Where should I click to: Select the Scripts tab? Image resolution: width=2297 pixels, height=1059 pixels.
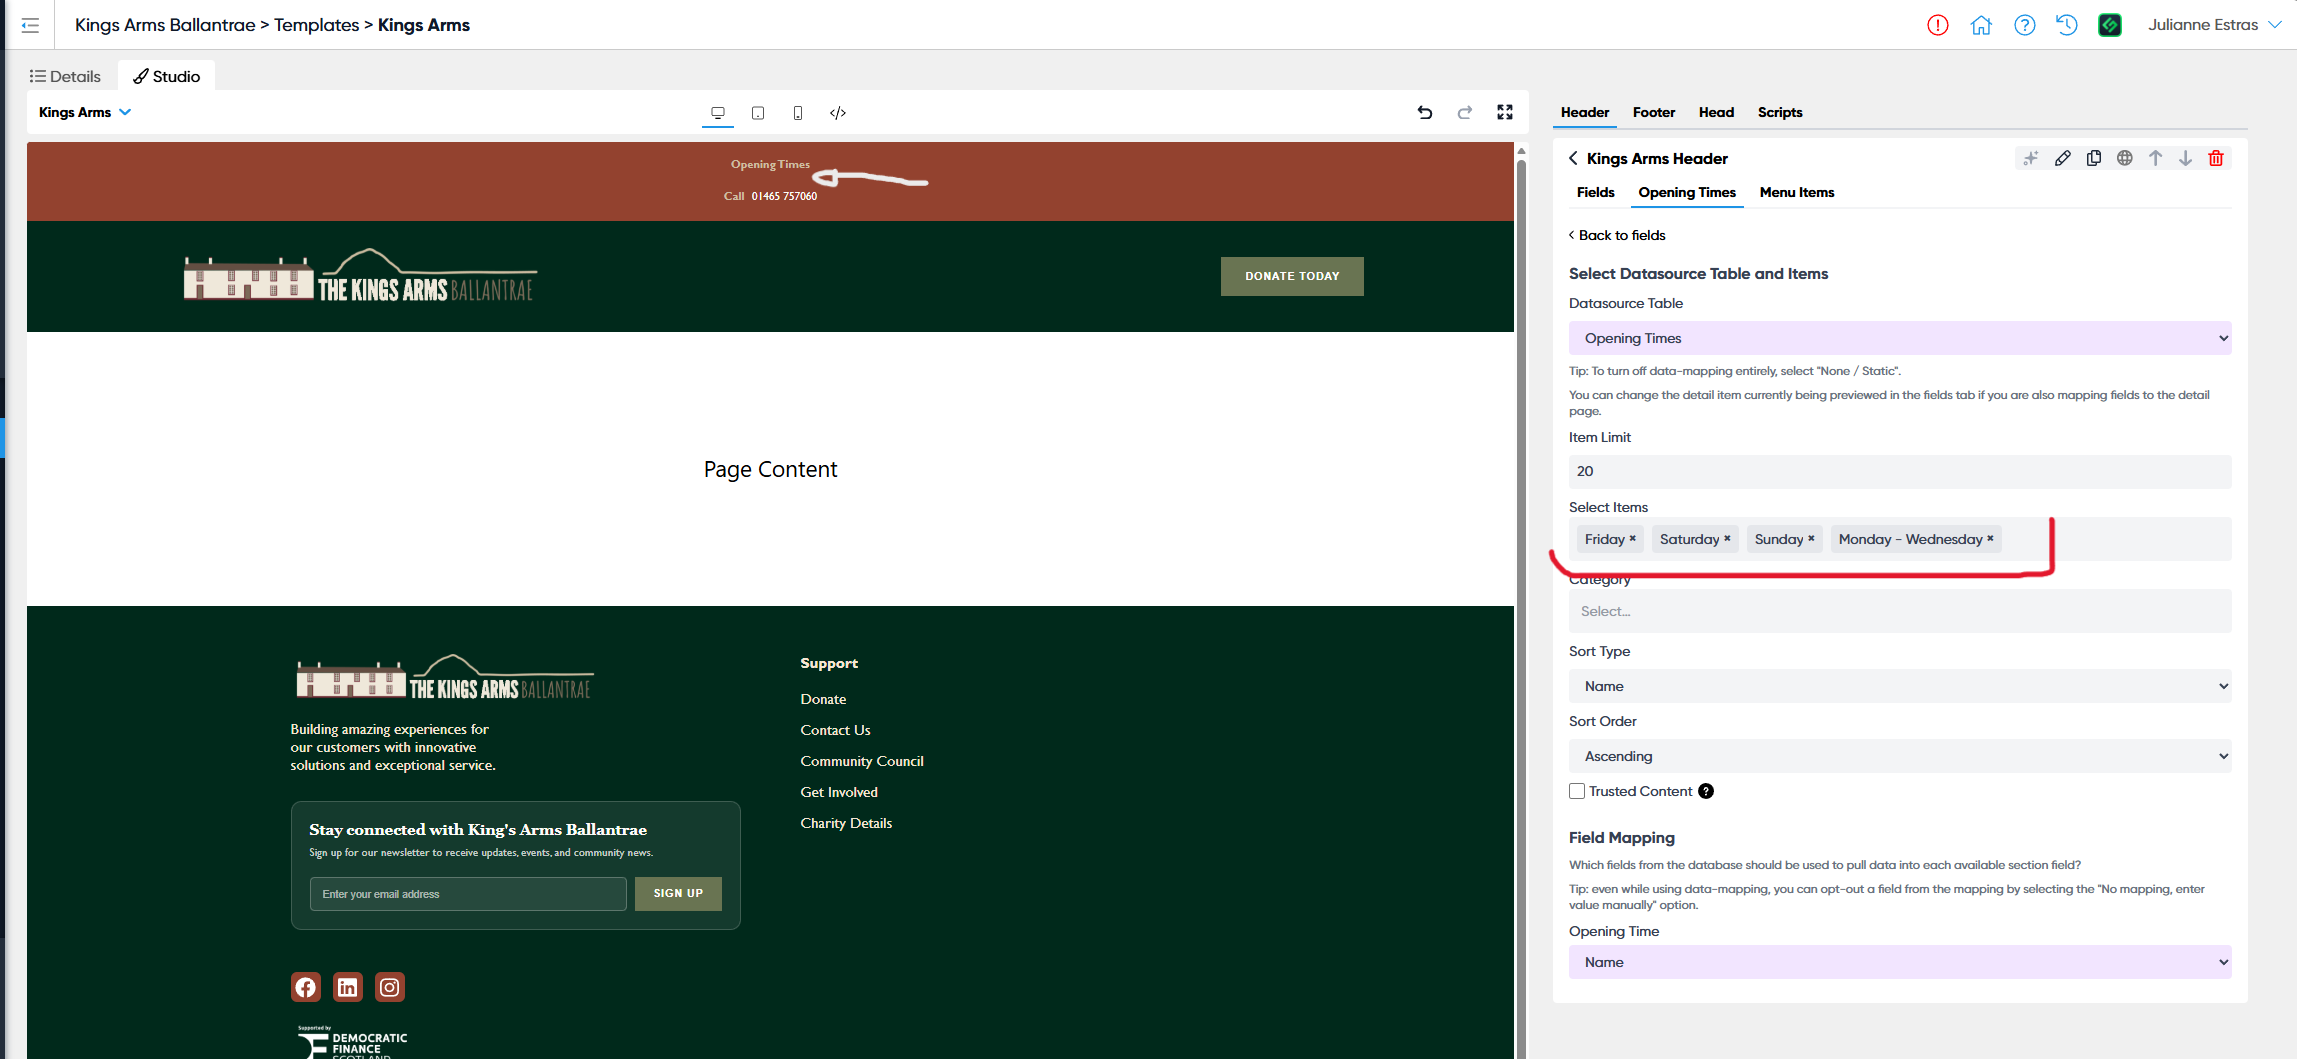tap(1780, 112)
